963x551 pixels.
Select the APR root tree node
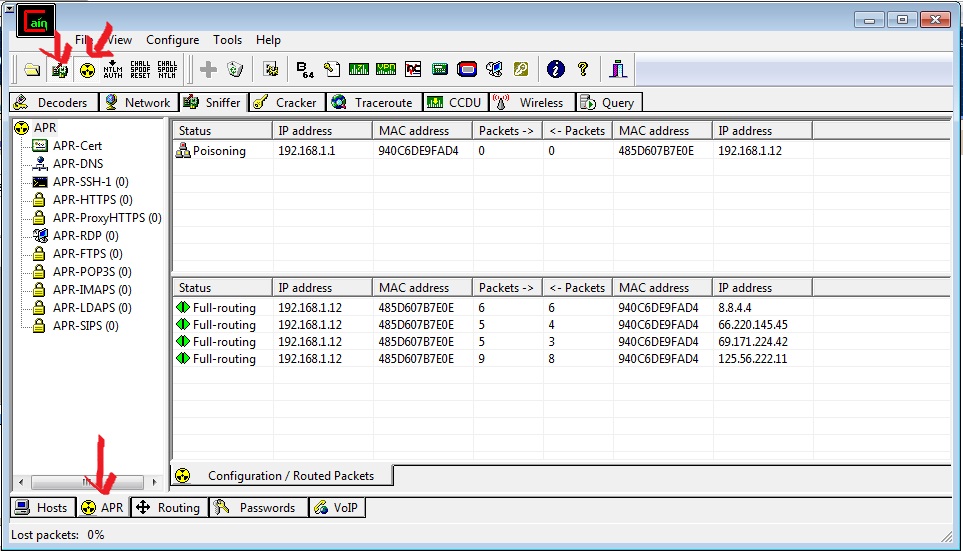(45, 128)
